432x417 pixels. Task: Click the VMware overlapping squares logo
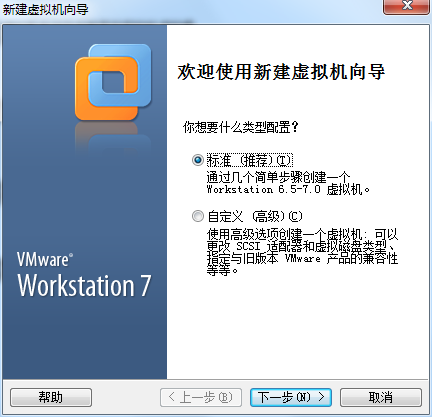point(113,82)
